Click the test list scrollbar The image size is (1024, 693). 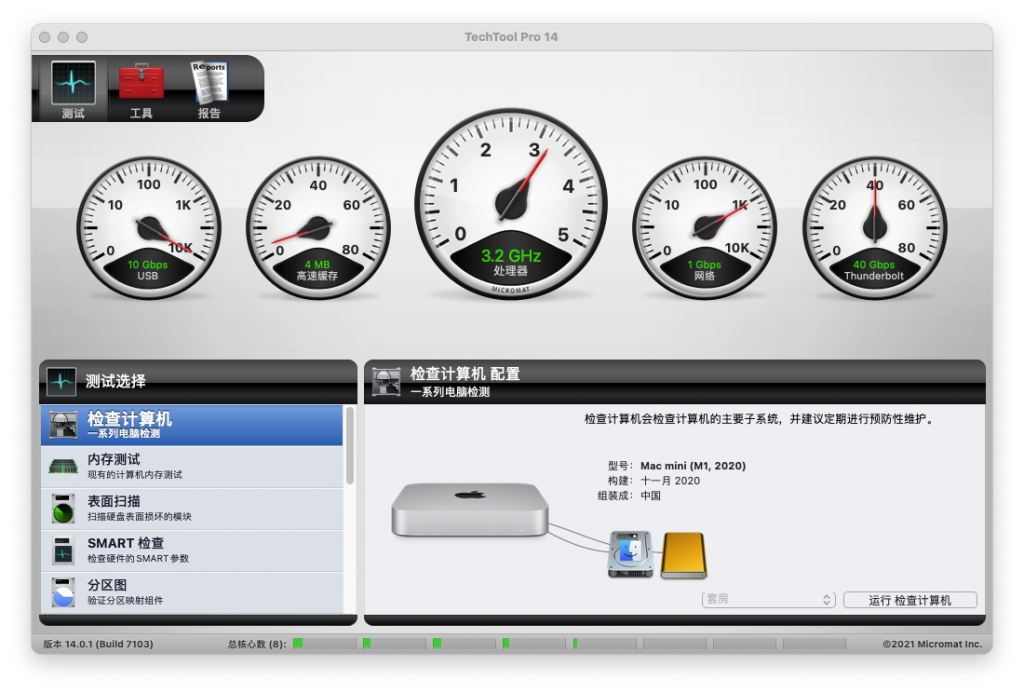(349, 446)
